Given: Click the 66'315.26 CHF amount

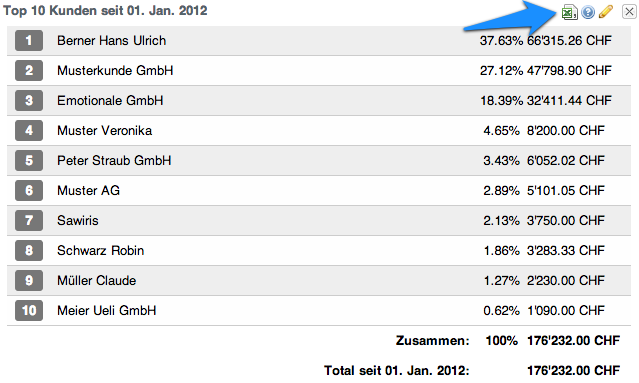Looking at the screenshot, I should [x=569, y=40].
